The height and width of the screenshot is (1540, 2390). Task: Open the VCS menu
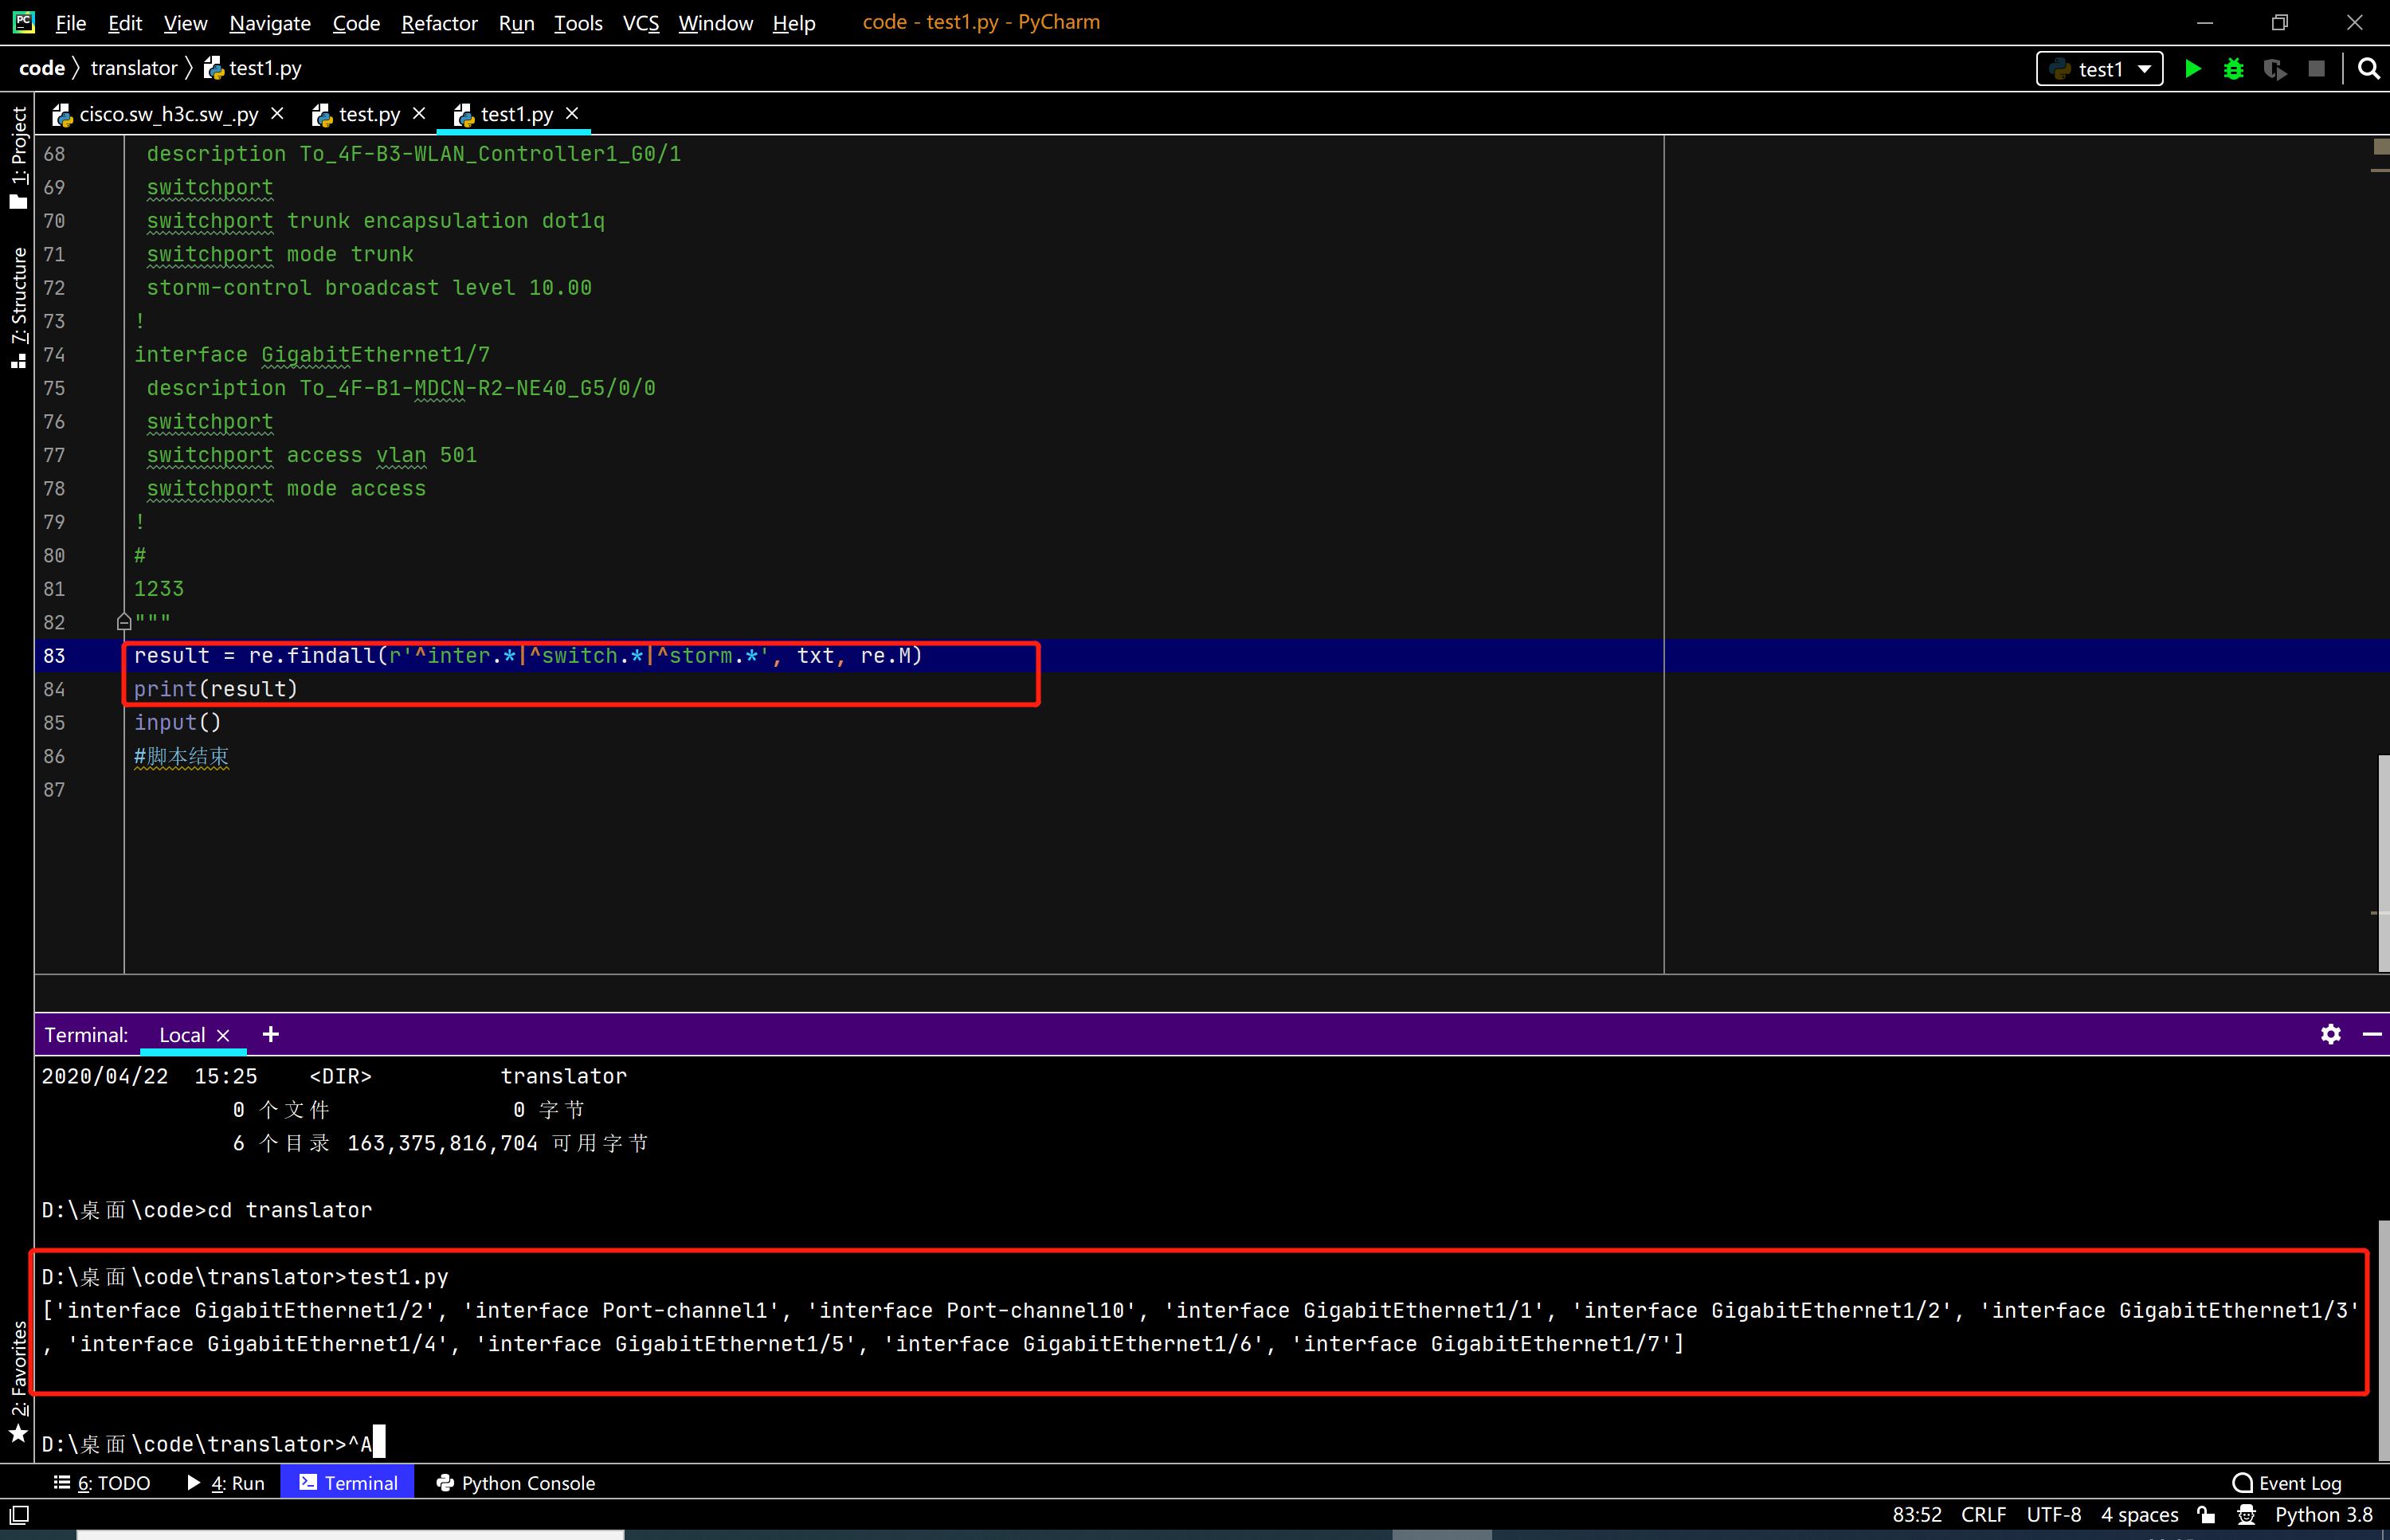click(x=640, y=22)
